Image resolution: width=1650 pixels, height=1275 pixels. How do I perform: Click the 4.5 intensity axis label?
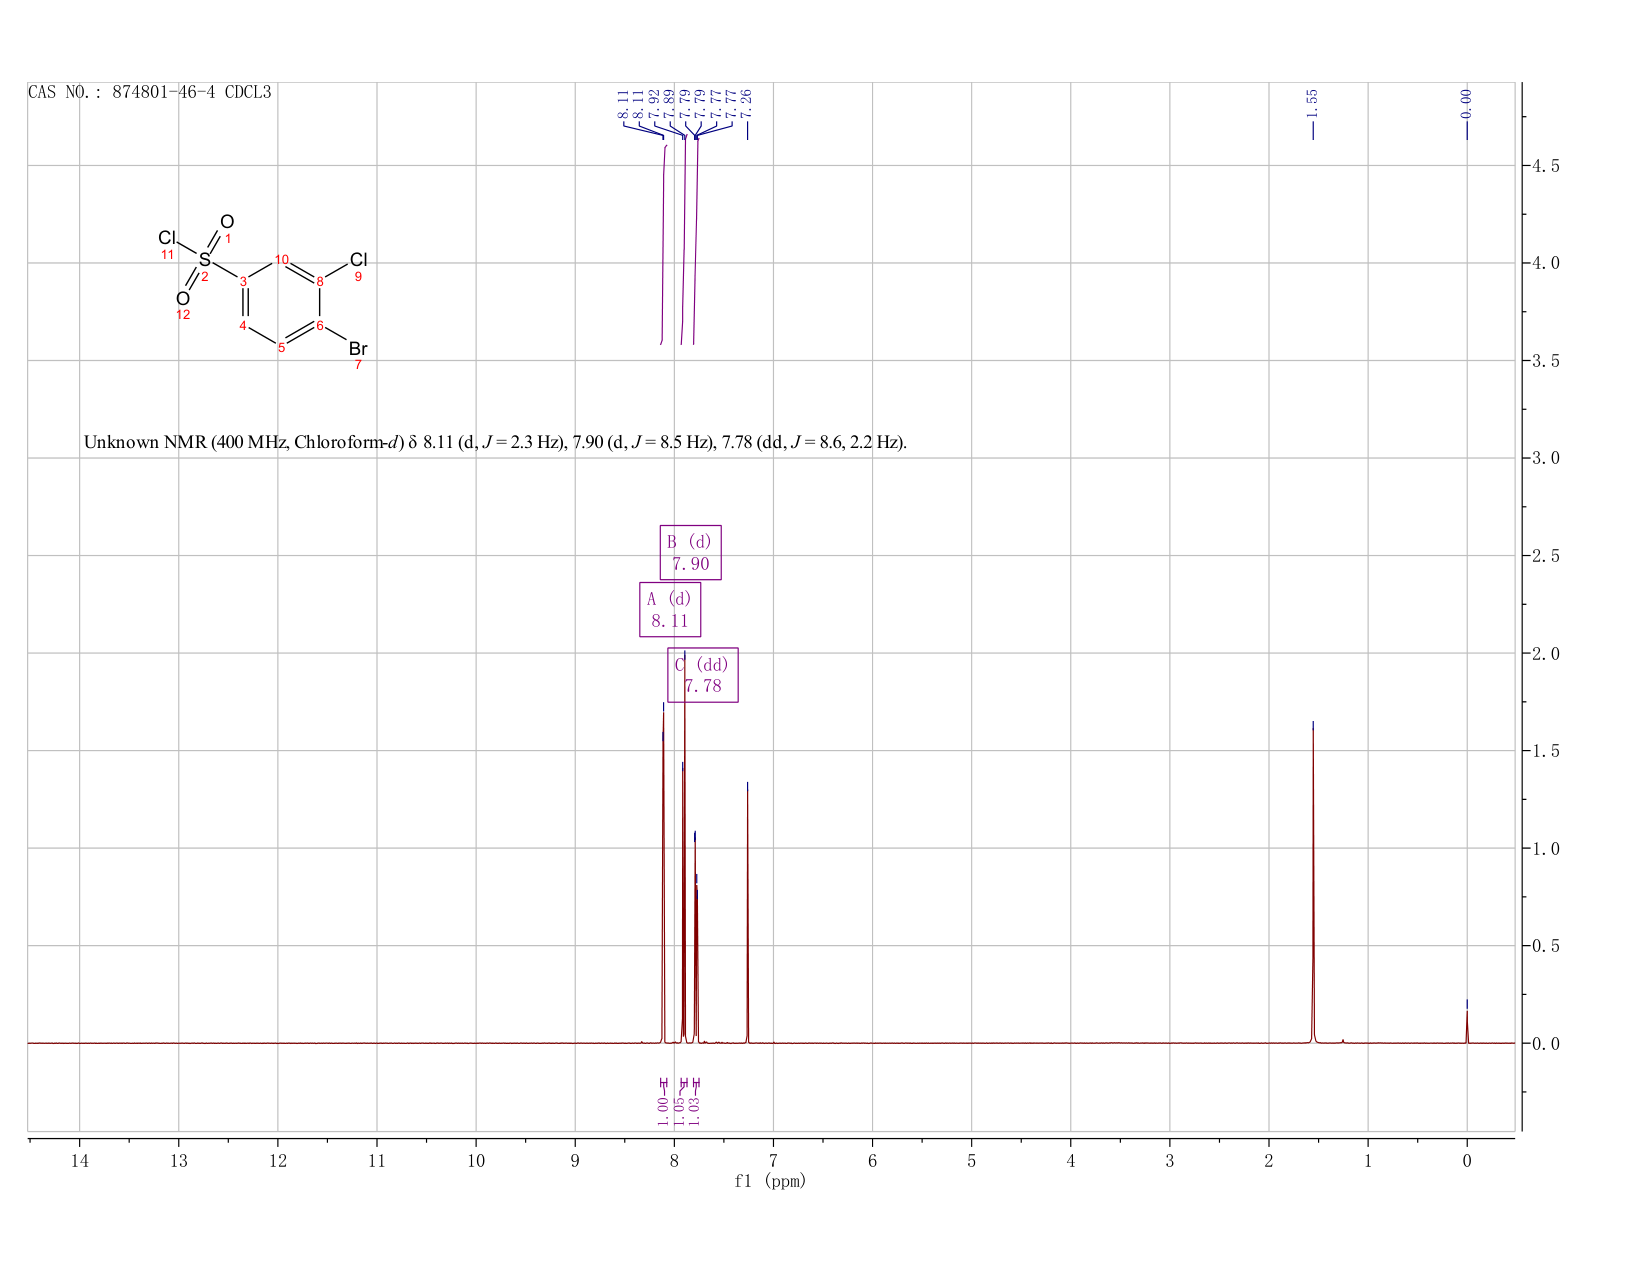1546,166
